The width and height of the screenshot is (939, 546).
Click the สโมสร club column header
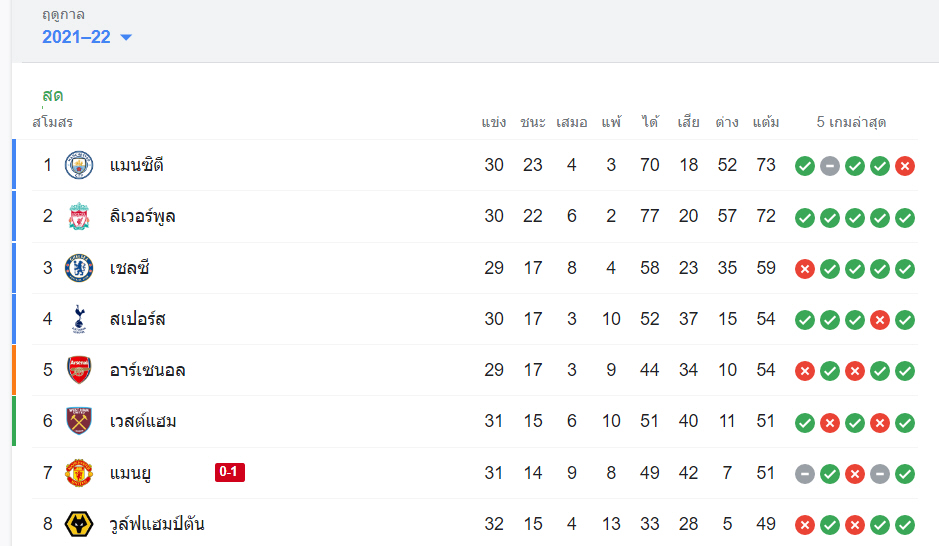click(52, 122)
